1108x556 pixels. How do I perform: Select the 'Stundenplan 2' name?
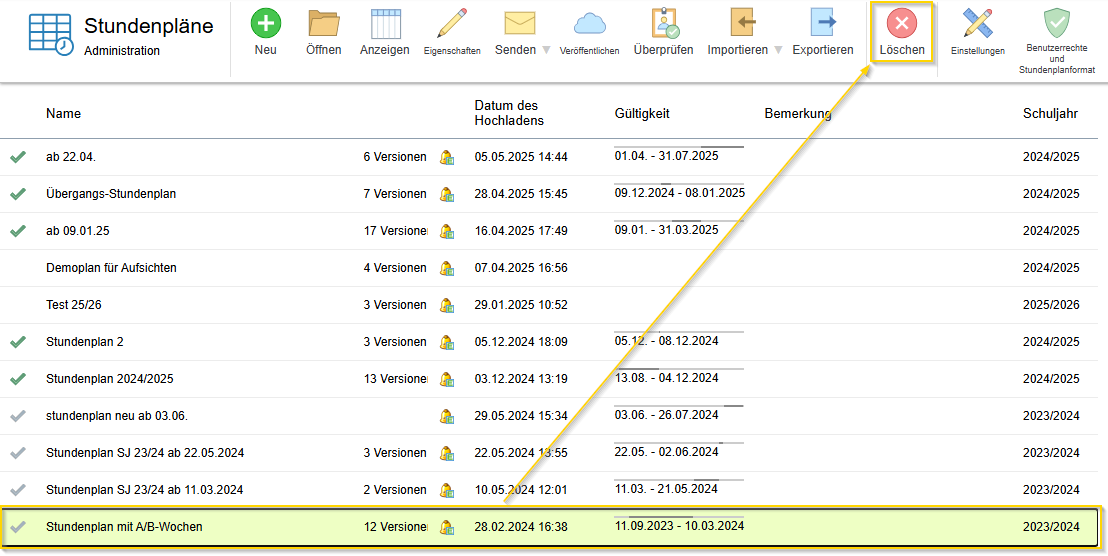tap(85, 342)
